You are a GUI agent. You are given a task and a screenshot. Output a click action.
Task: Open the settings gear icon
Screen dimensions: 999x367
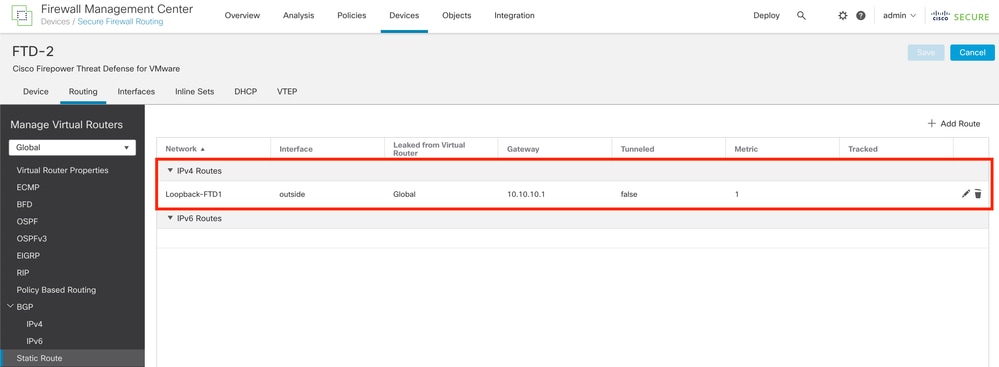pyautogui.click(x=843, y=15)
